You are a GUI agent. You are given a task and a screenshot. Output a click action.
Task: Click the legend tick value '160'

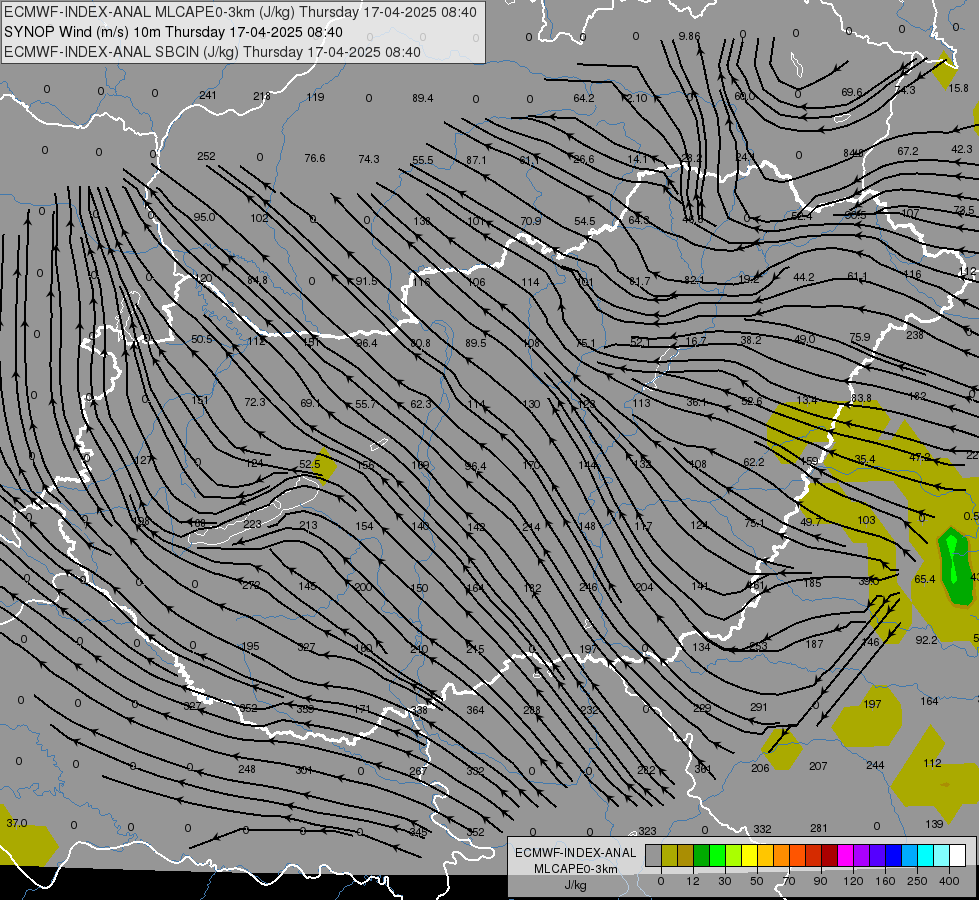click(x=885, y=881)
